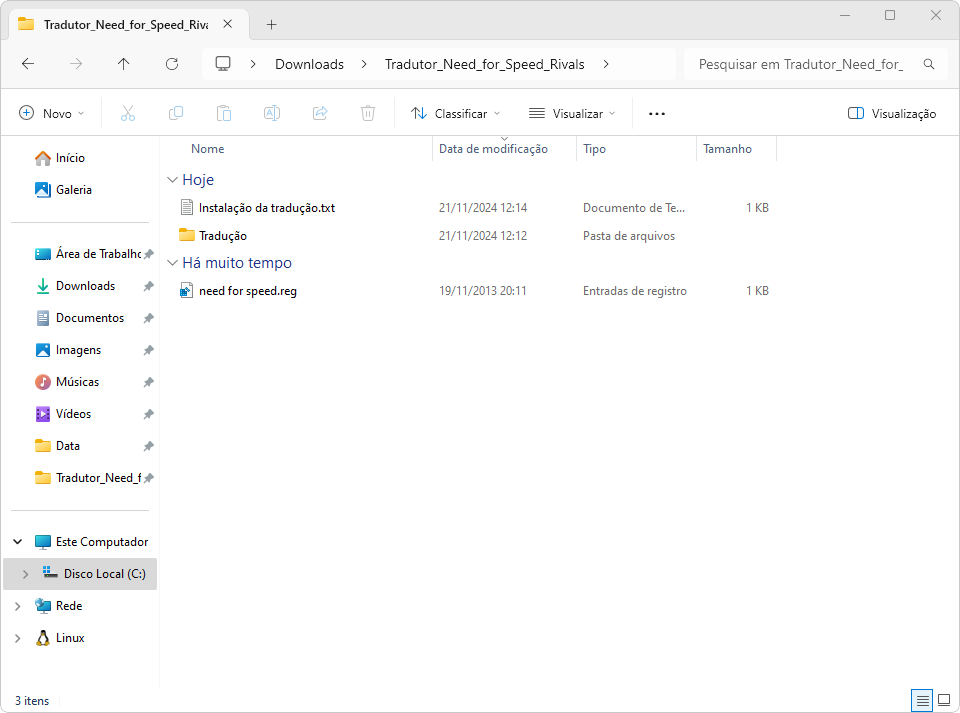Click Downloads in the address breadcrumb
Image resolution: width=960 pixels, height=713 pixels.
(x=309, y=64)
